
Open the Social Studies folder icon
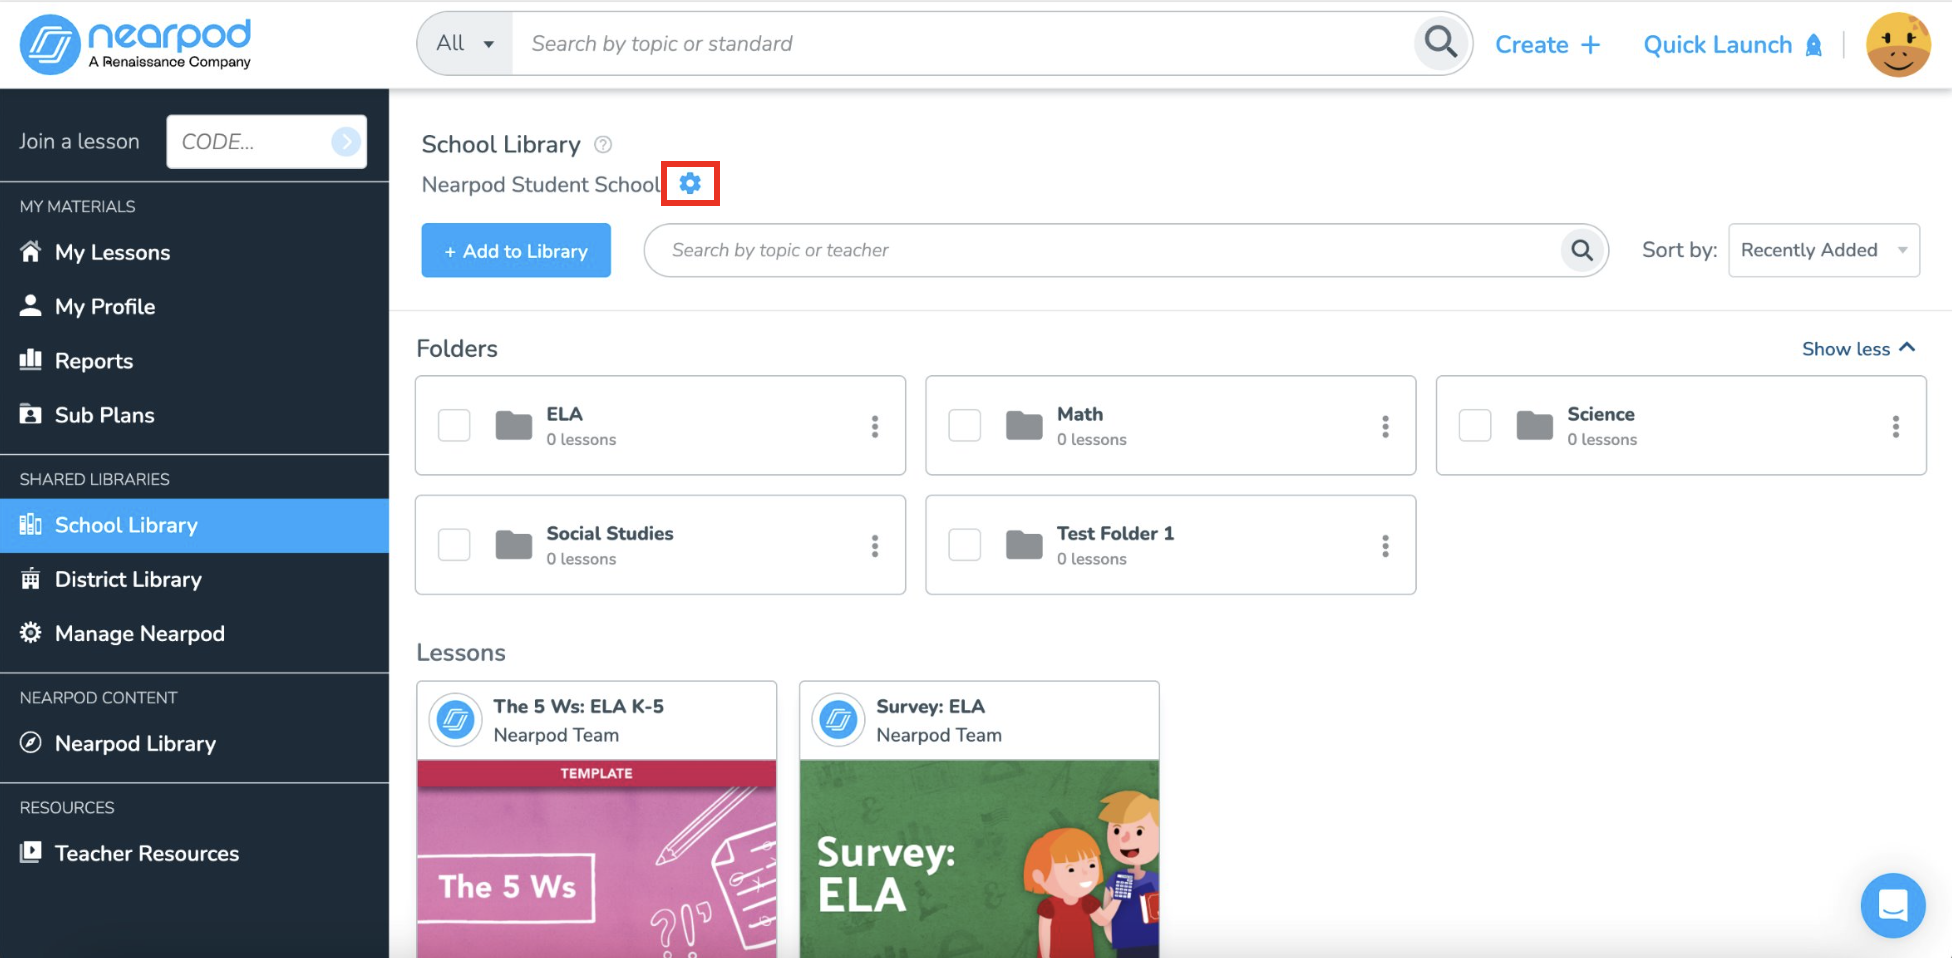[514, 545]
